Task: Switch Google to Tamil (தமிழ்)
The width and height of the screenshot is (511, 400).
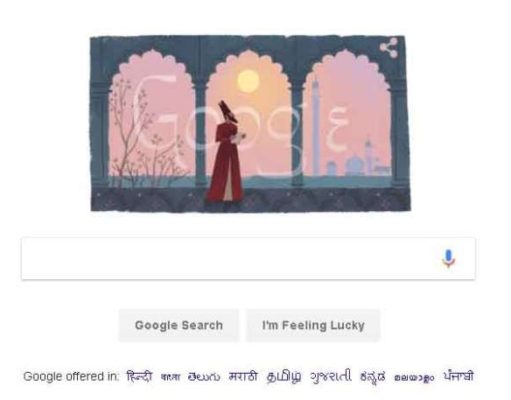Action: click(284, 377)
